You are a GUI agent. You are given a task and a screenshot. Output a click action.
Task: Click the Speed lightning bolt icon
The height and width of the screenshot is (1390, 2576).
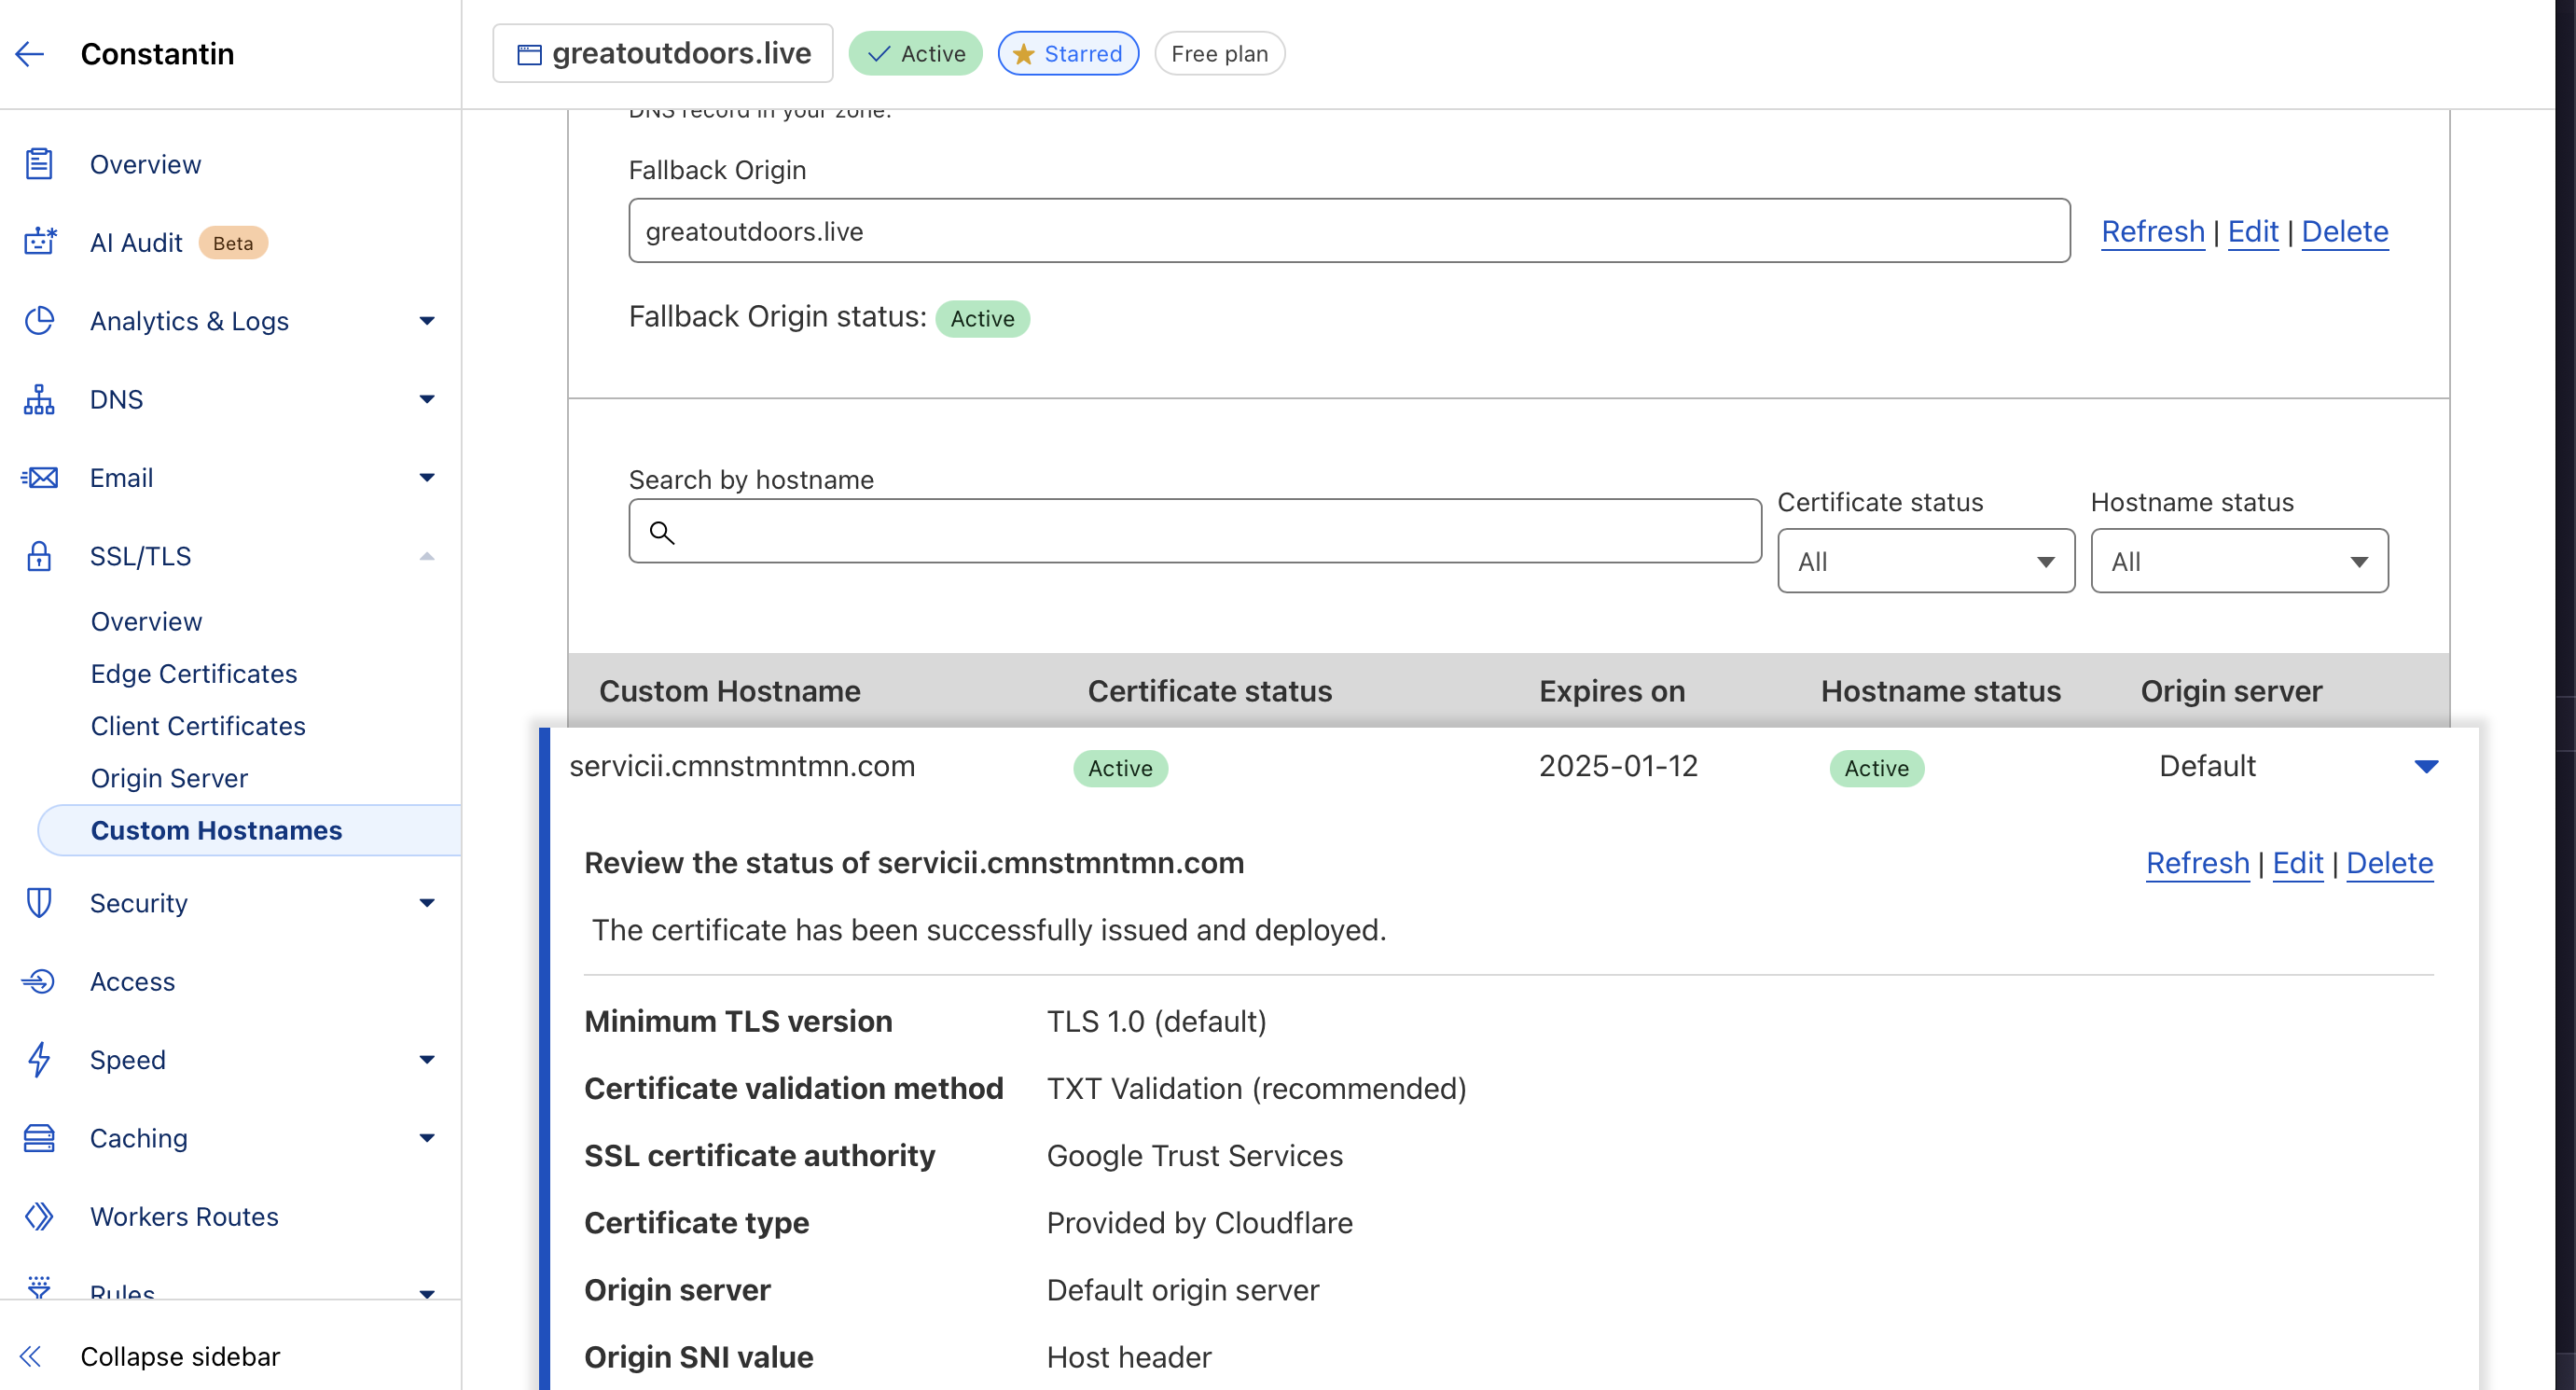point(39,1059)
